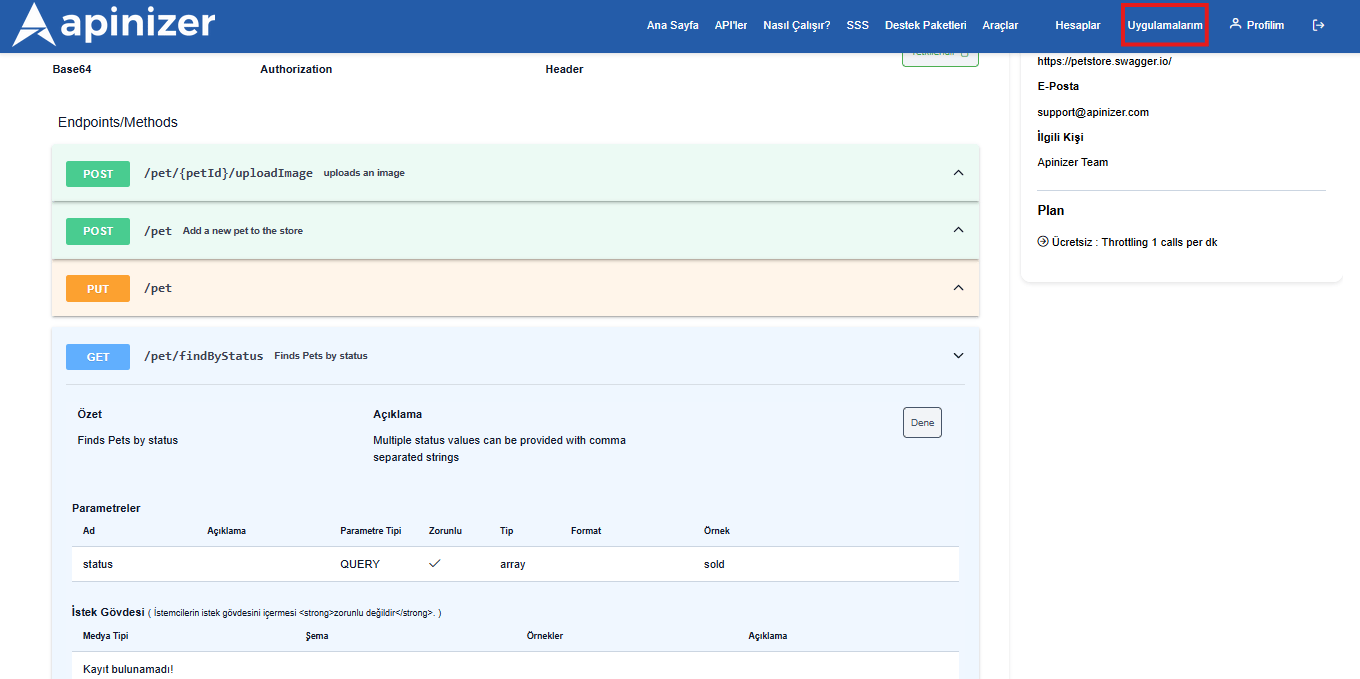Expand the POST /pet endpoint chevron

tap(958, 230)
